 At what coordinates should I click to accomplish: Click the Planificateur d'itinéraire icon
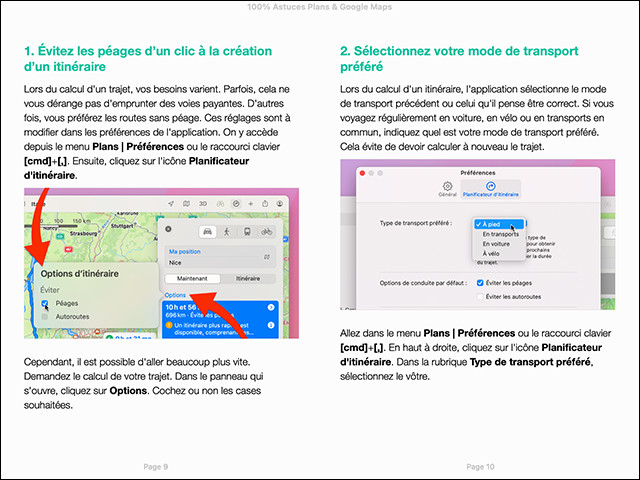pyautogui.click(x=490, y=186)
